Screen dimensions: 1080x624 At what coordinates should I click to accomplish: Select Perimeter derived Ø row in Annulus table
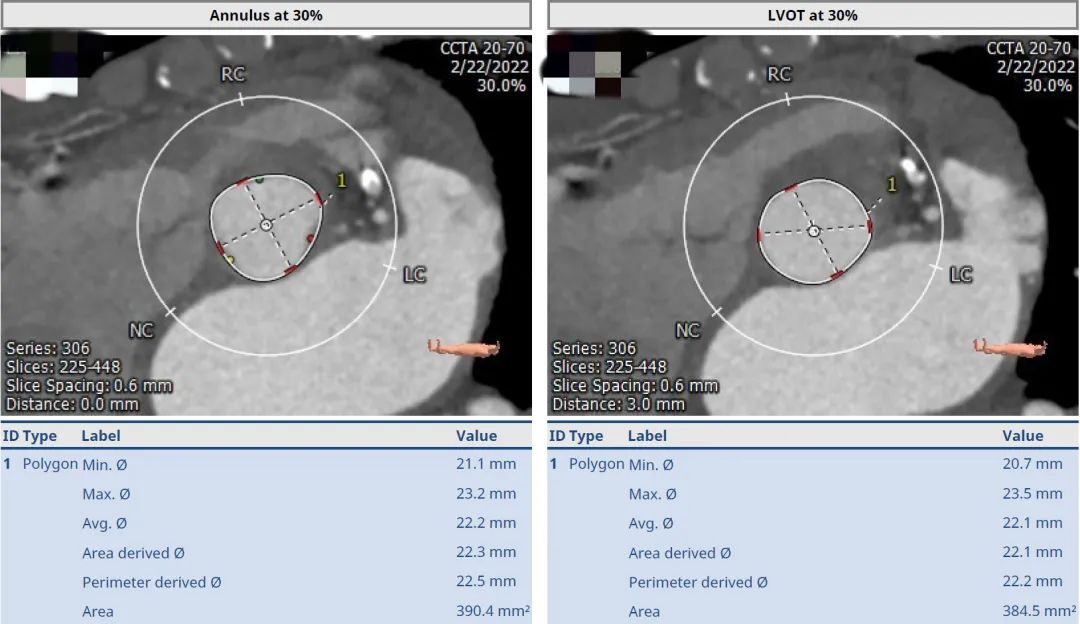coord(266,582)
